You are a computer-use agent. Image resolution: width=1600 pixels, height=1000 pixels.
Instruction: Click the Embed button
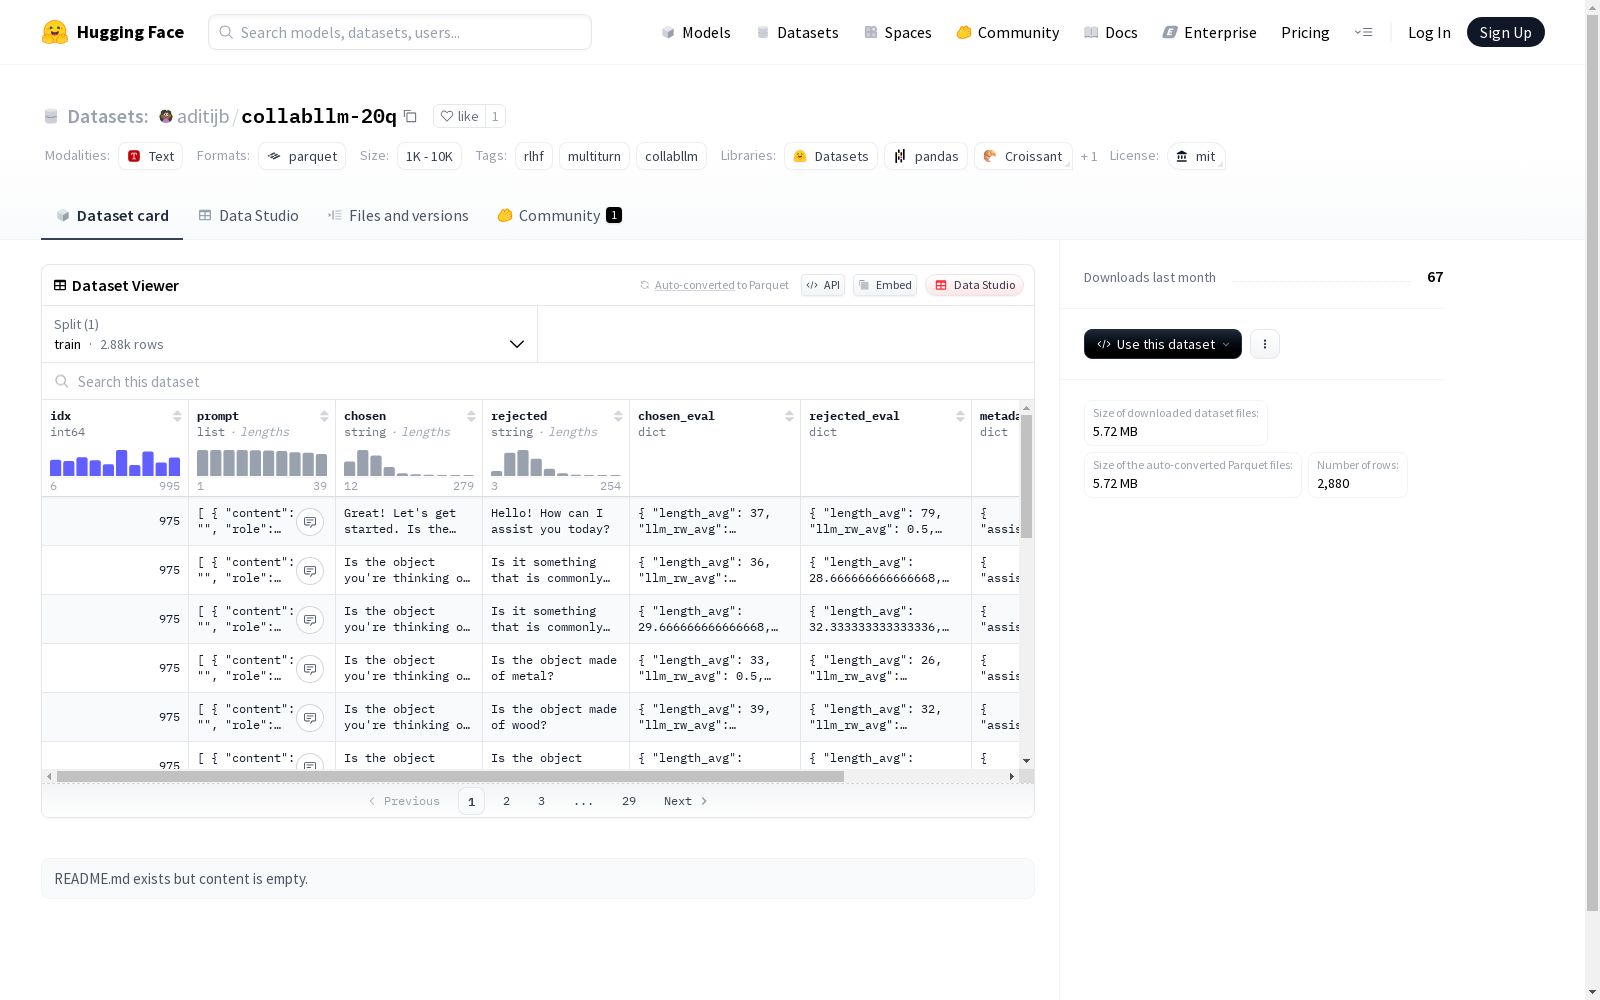[885, 285]
